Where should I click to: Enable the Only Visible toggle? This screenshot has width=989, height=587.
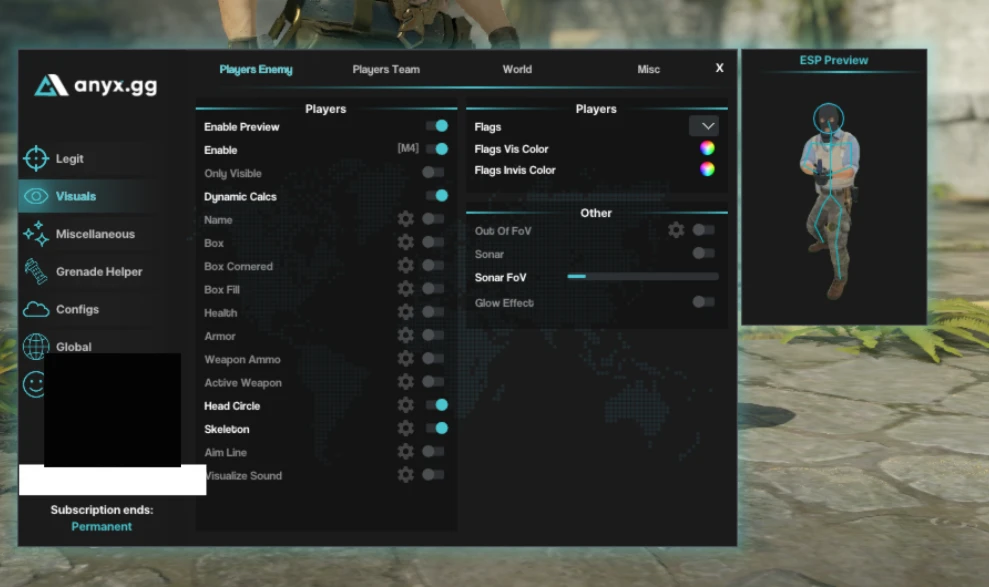[x=433, y=172]
